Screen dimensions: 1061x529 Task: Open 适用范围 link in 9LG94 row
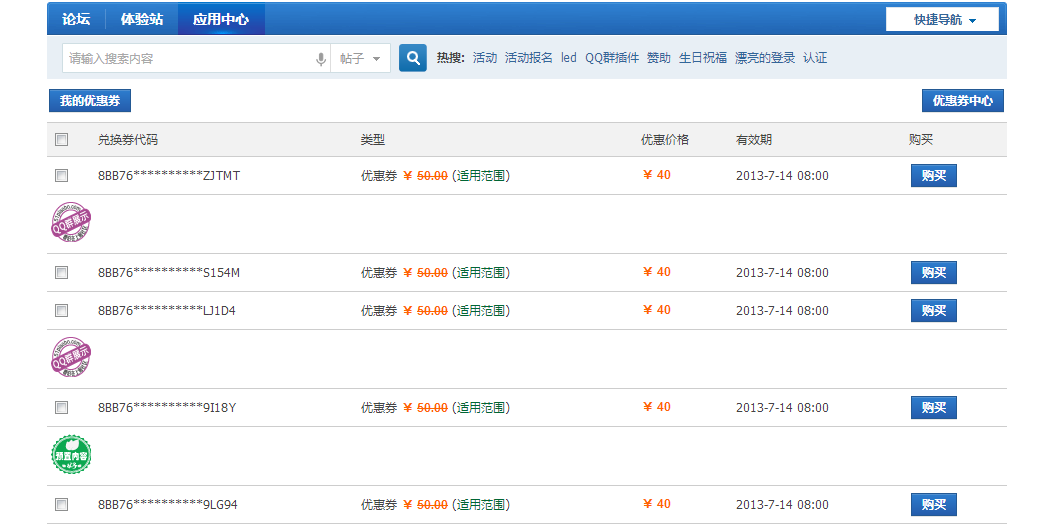click(481, 505)
